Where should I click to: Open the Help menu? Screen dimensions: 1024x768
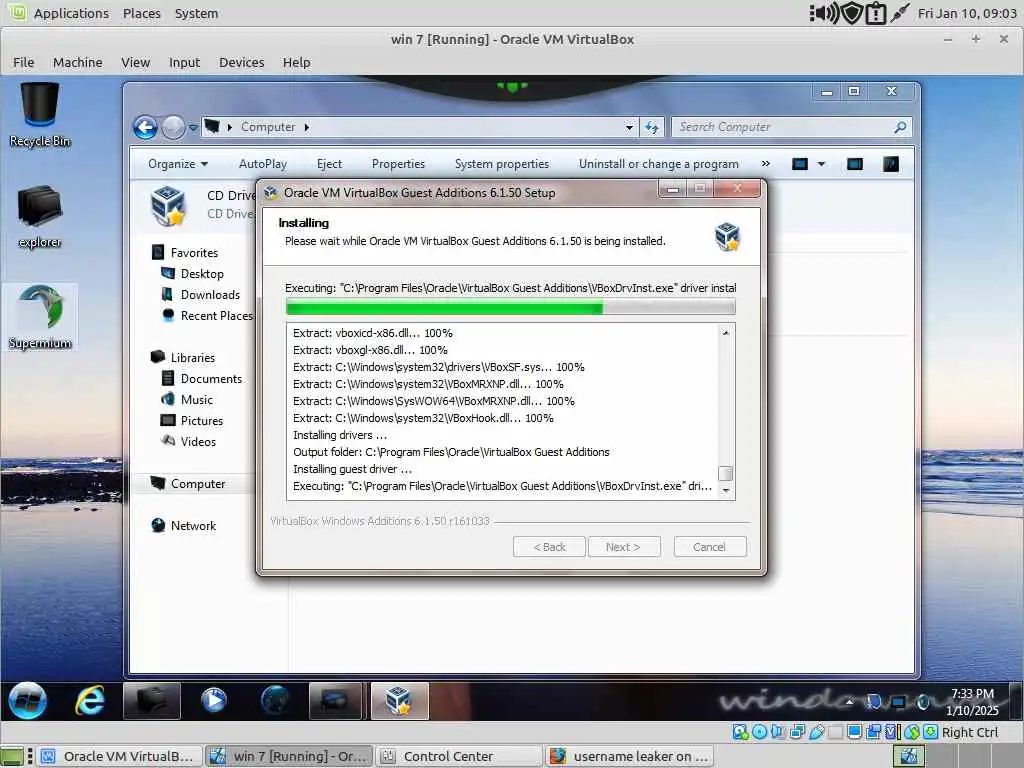[x=296, y=62]
